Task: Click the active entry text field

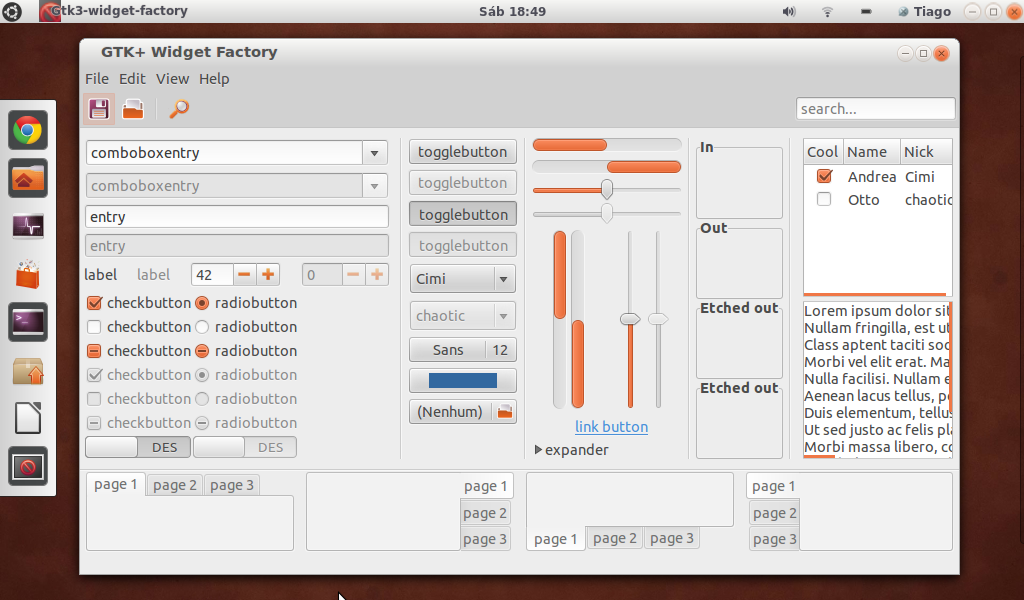Action: (x=237, y=217)
